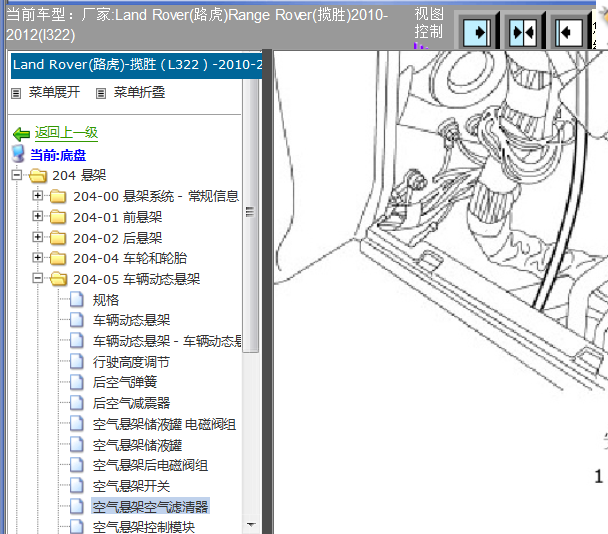Screen dimensions: 608x534
Task: Click the document icon beside 后空气减震器
Action: click(x=76, y=403)
